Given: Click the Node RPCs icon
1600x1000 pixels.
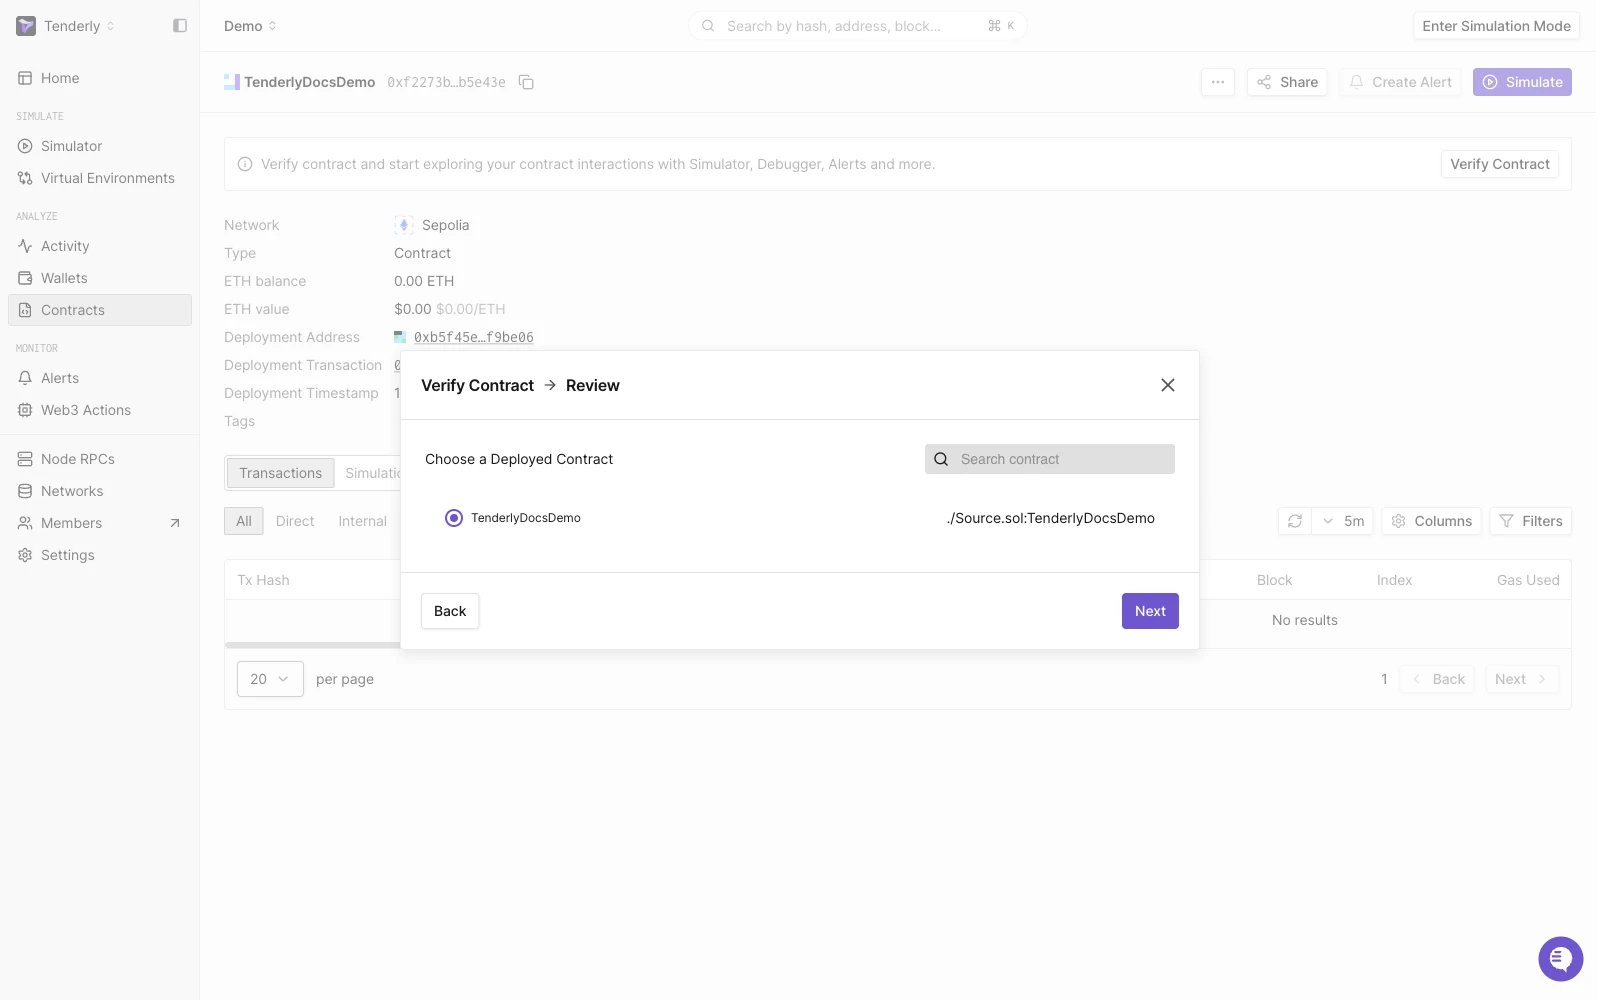Looking at the screenshot, I should [25, 459].
